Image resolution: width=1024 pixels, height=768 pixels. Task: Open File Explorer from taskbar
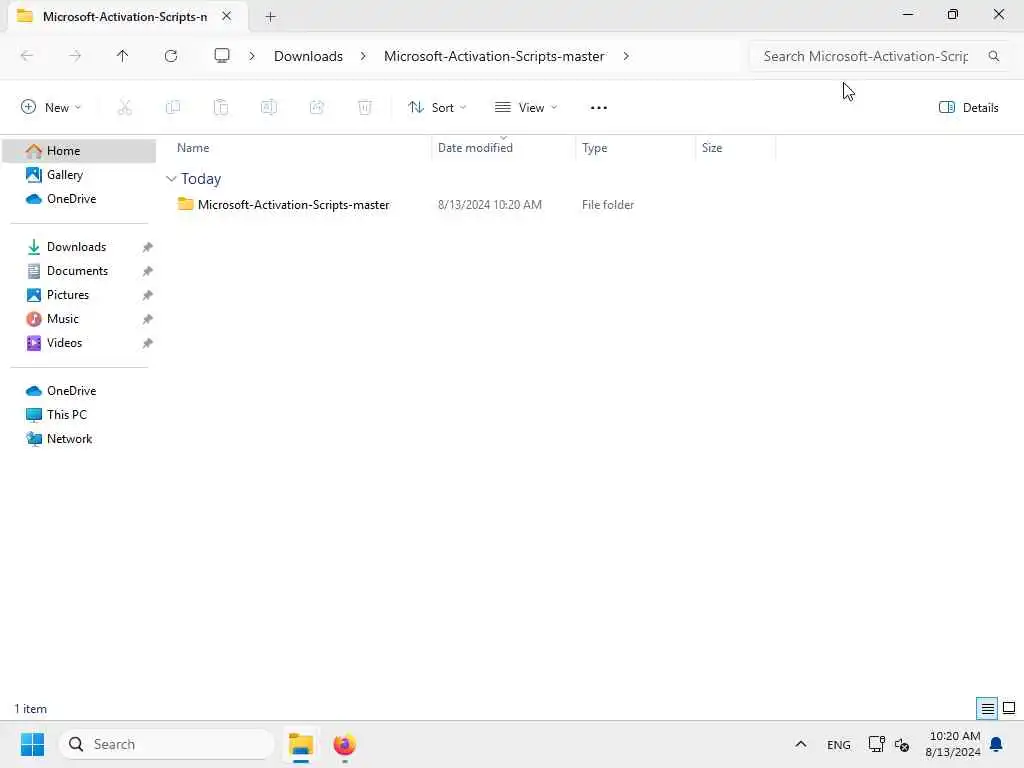[301, 744]
